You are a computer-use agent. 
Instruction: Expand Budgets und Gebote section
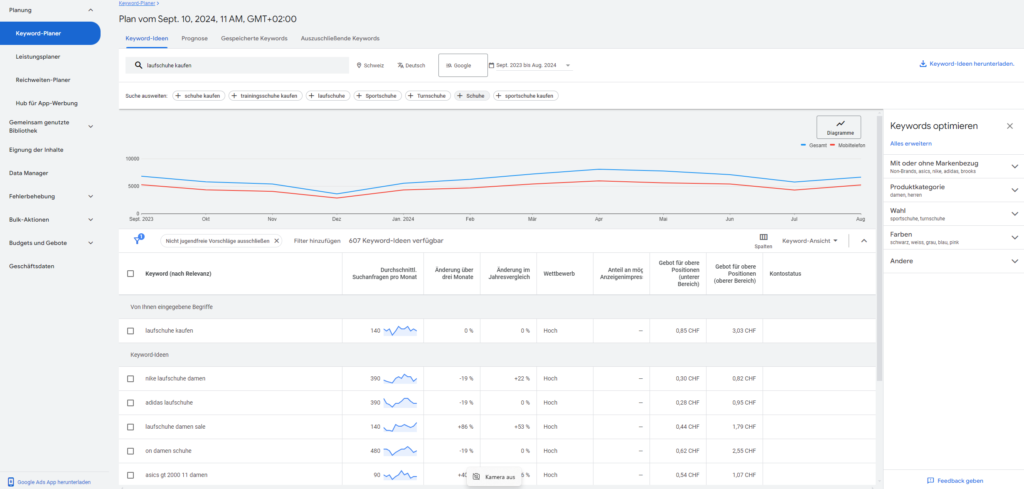[x=90, y=243]
